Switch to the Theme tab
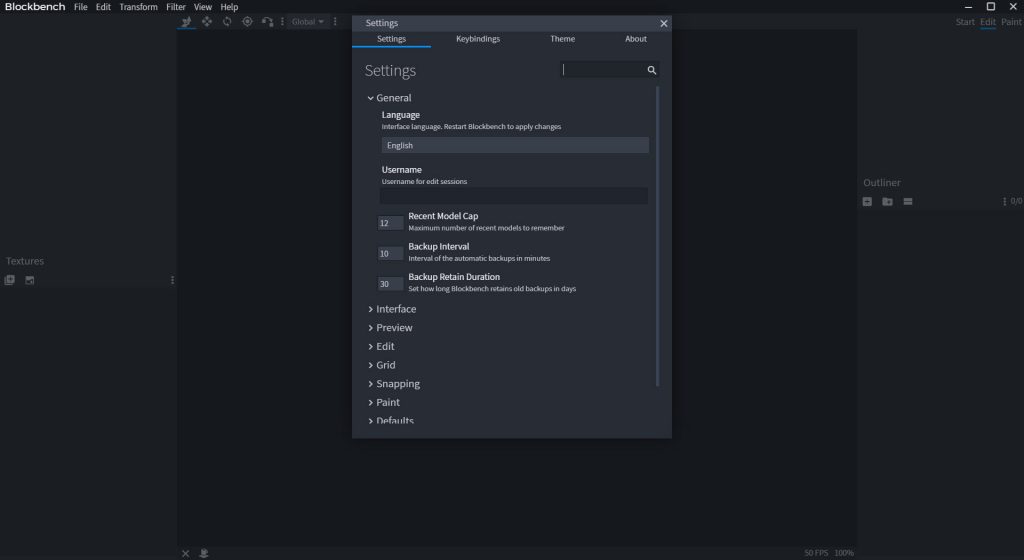This screenshot has height=560, width=1024. (x=562, y=39)
